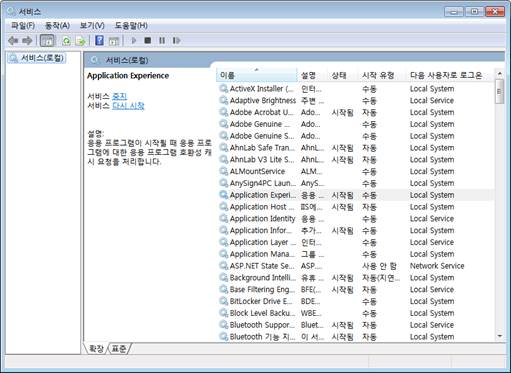Open the 파일(F) menu
Viewport: 511px width, 373px height.
click(x=23, y=25)
